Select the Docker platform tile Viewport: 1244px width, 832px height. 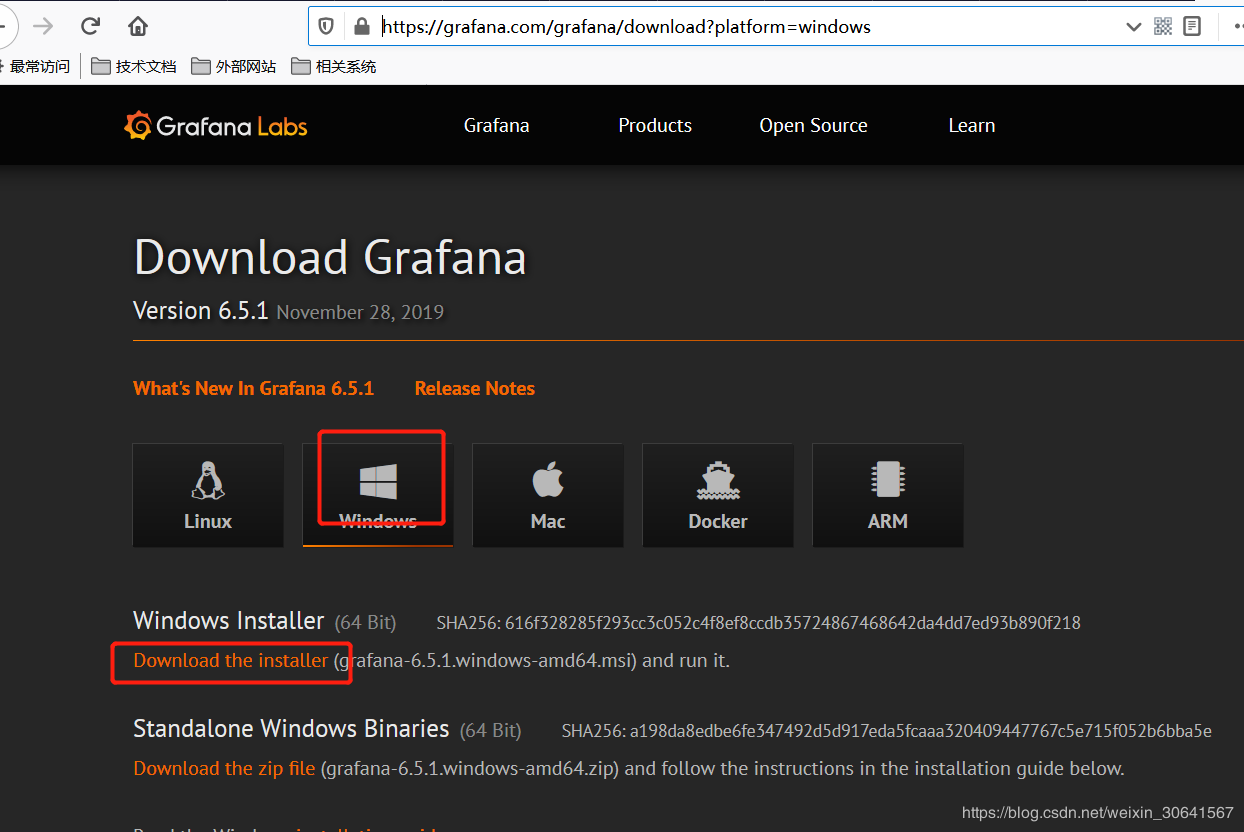click(718, 495)
